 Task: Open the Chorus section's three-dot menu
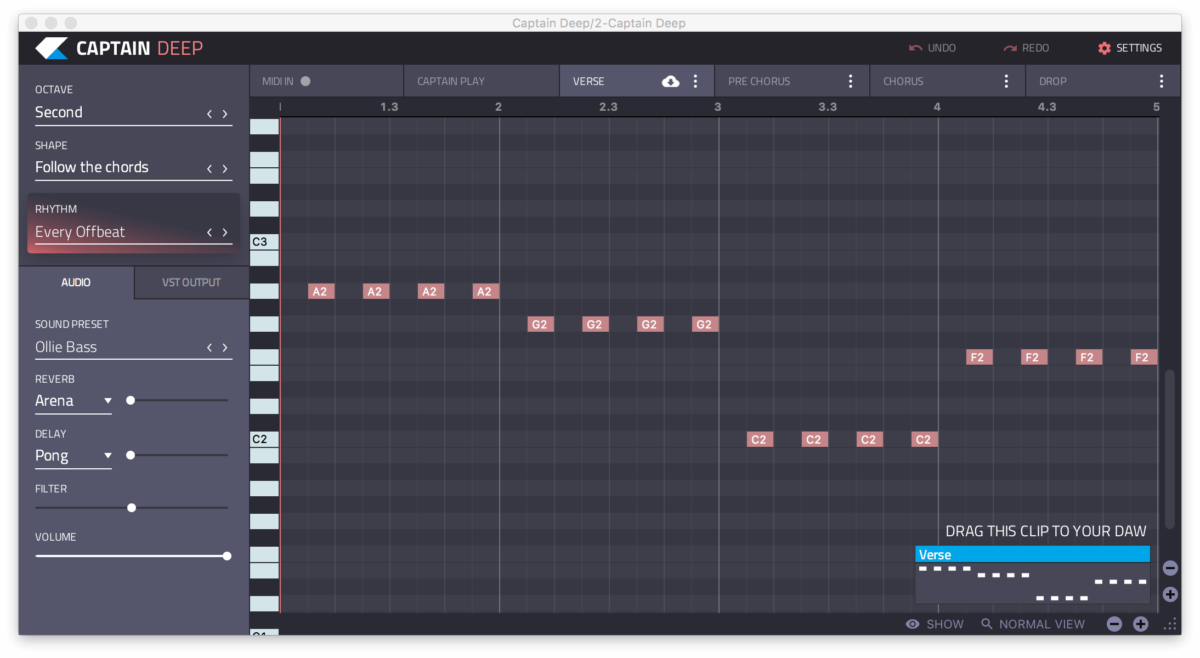coord(1006,80)
